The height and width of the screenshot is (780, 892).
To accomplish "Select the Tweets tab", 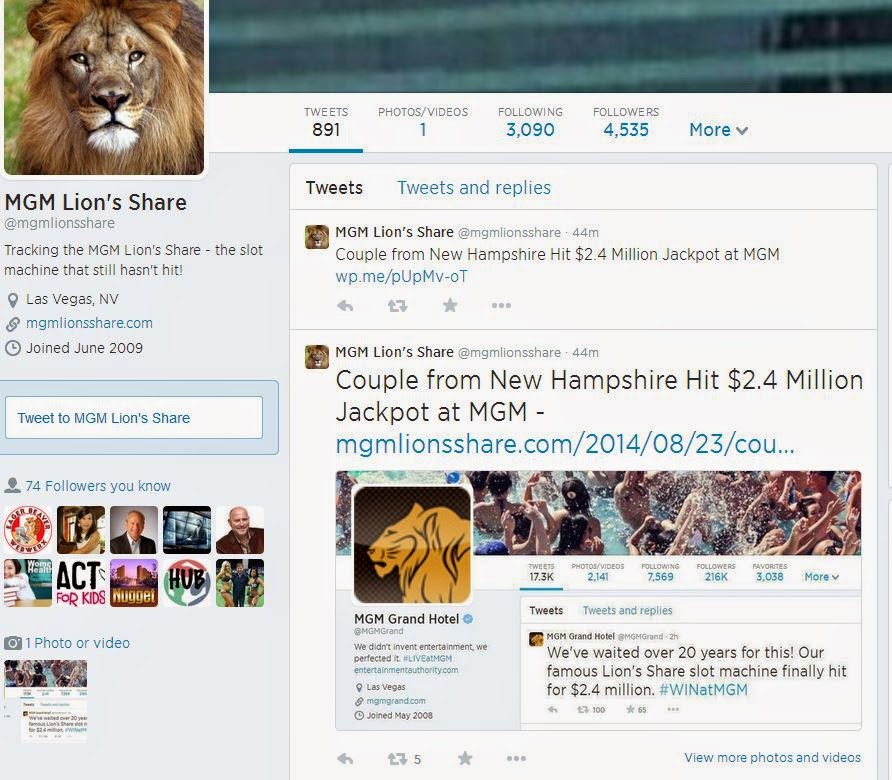I will [x=334, y=187].
